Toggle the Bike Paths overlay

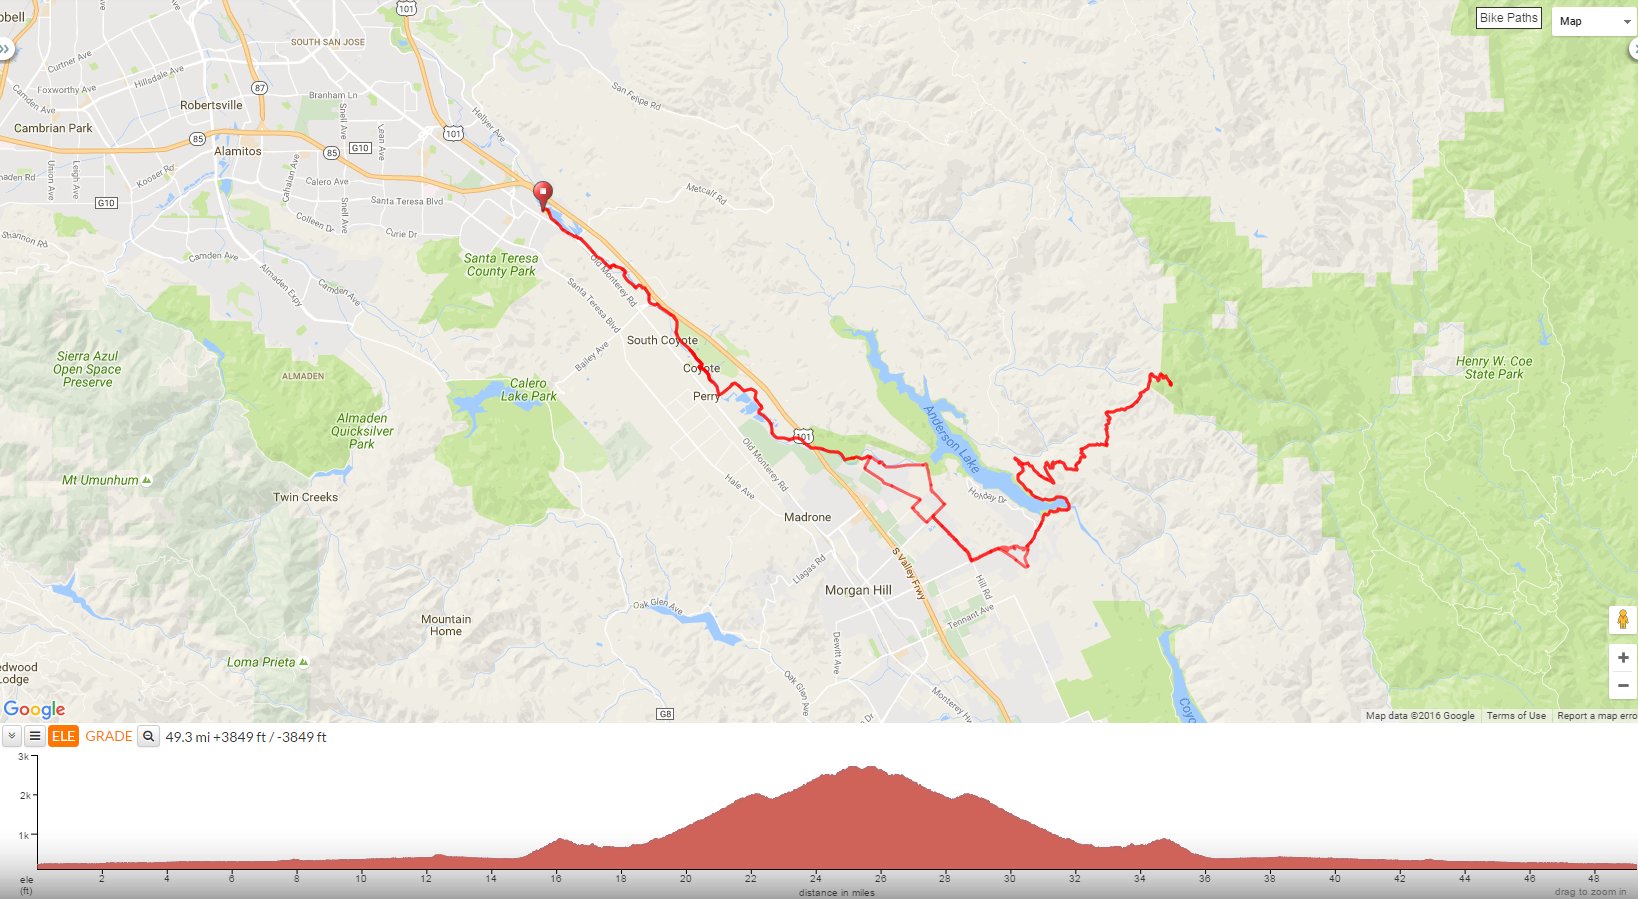point(1508,18)
